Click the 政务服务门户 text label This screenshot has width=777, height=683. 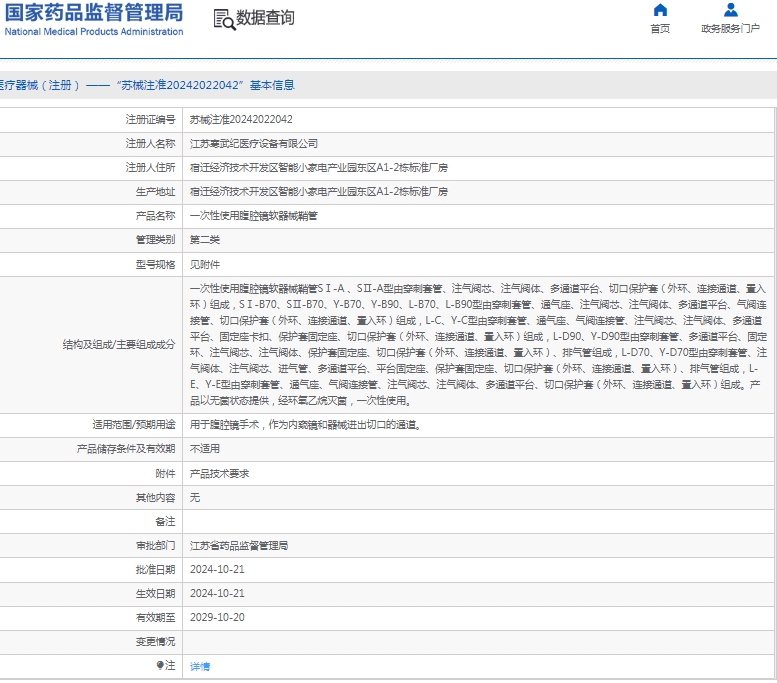point(730,29)
